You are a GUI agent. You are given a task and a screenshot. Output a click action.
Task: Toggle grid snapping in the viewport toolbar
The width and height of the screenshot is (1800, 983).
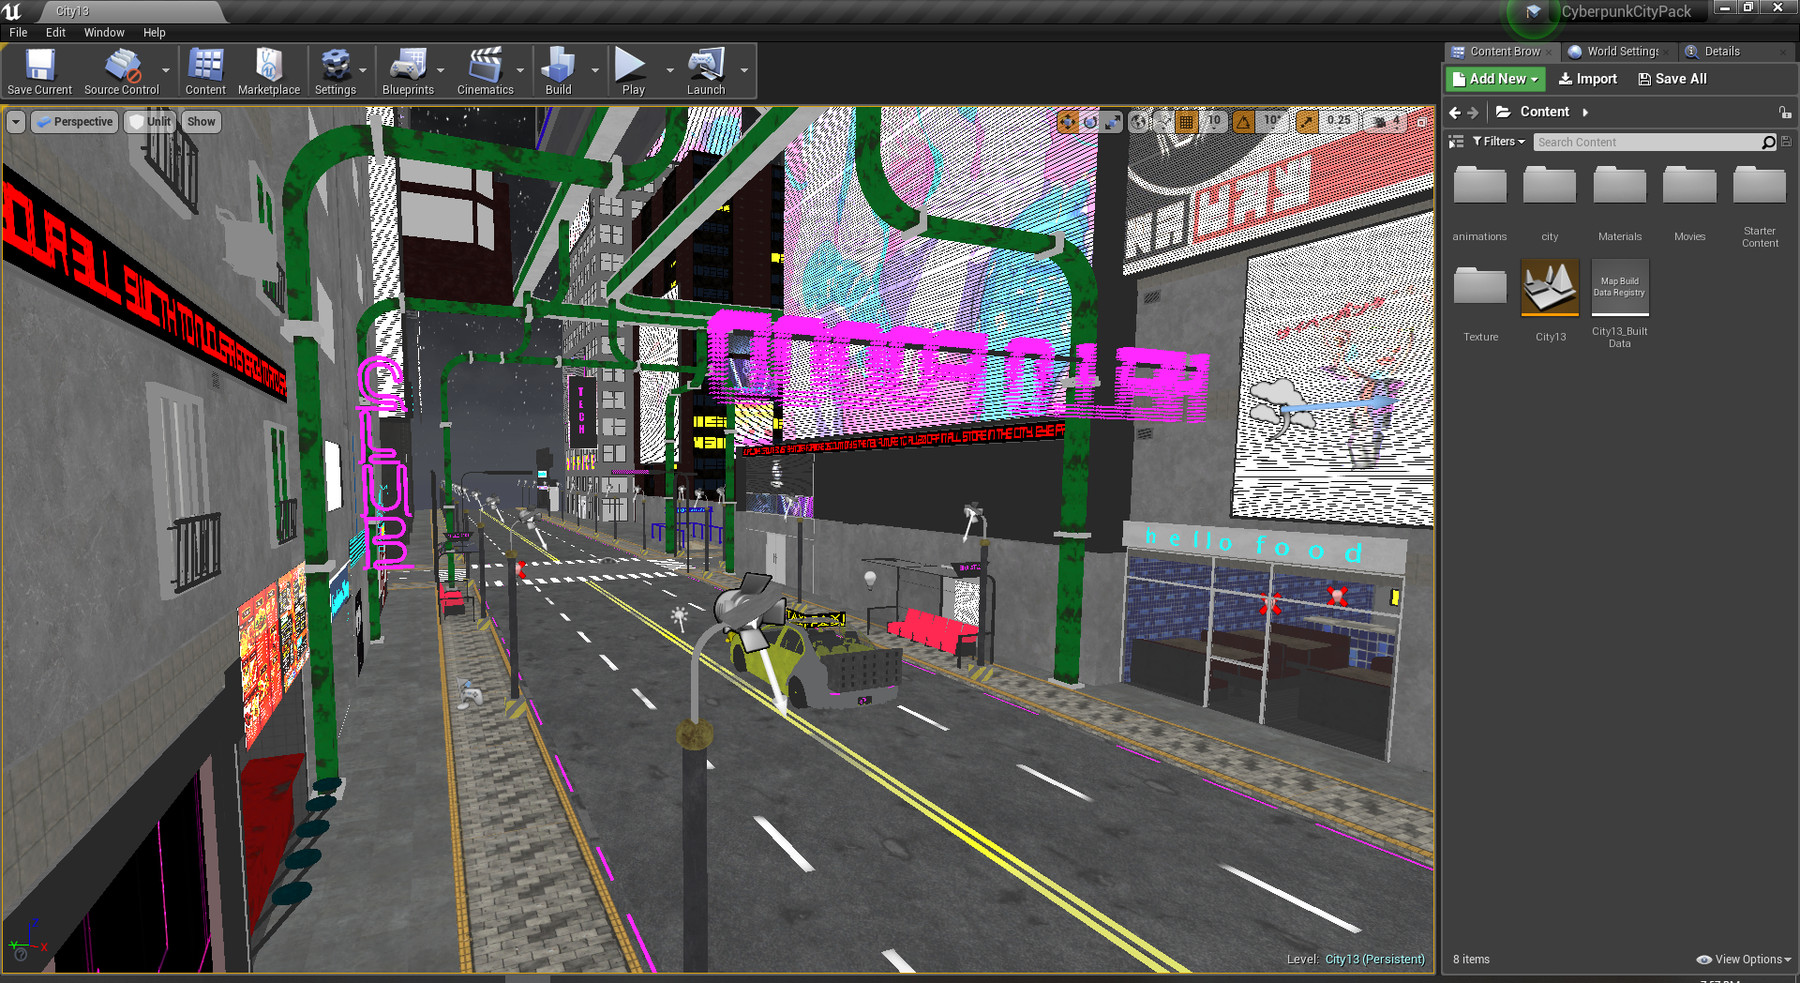tap(1186, 122)
